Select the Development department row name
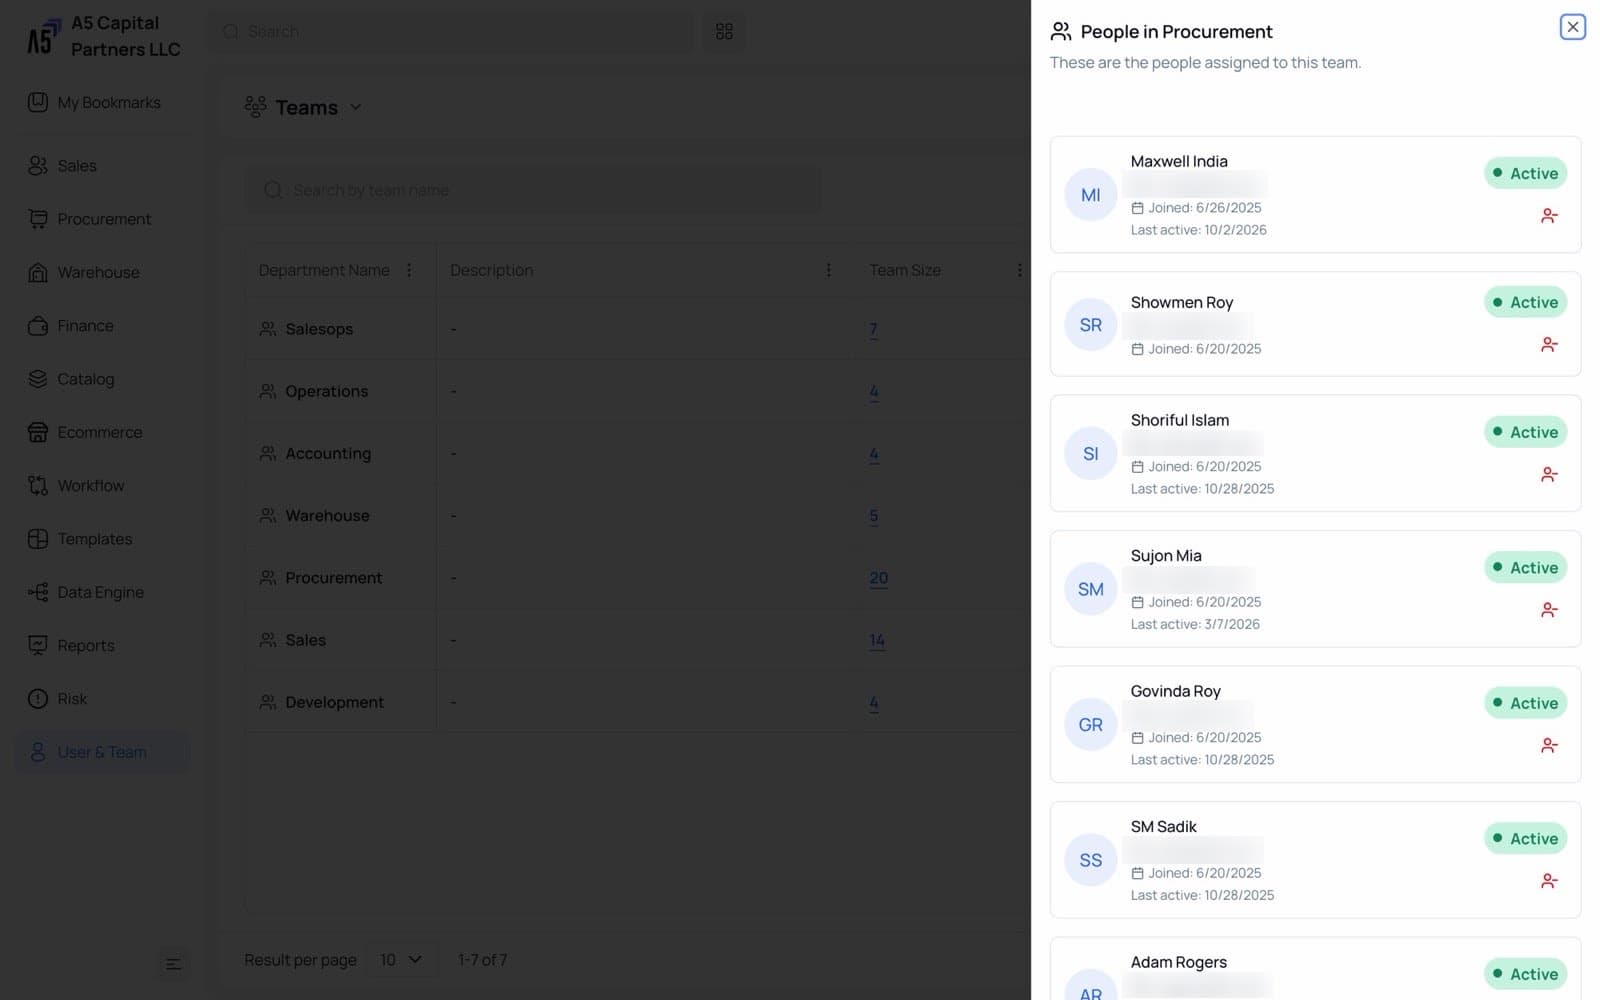1600x1000 pixels. point(334,703)
